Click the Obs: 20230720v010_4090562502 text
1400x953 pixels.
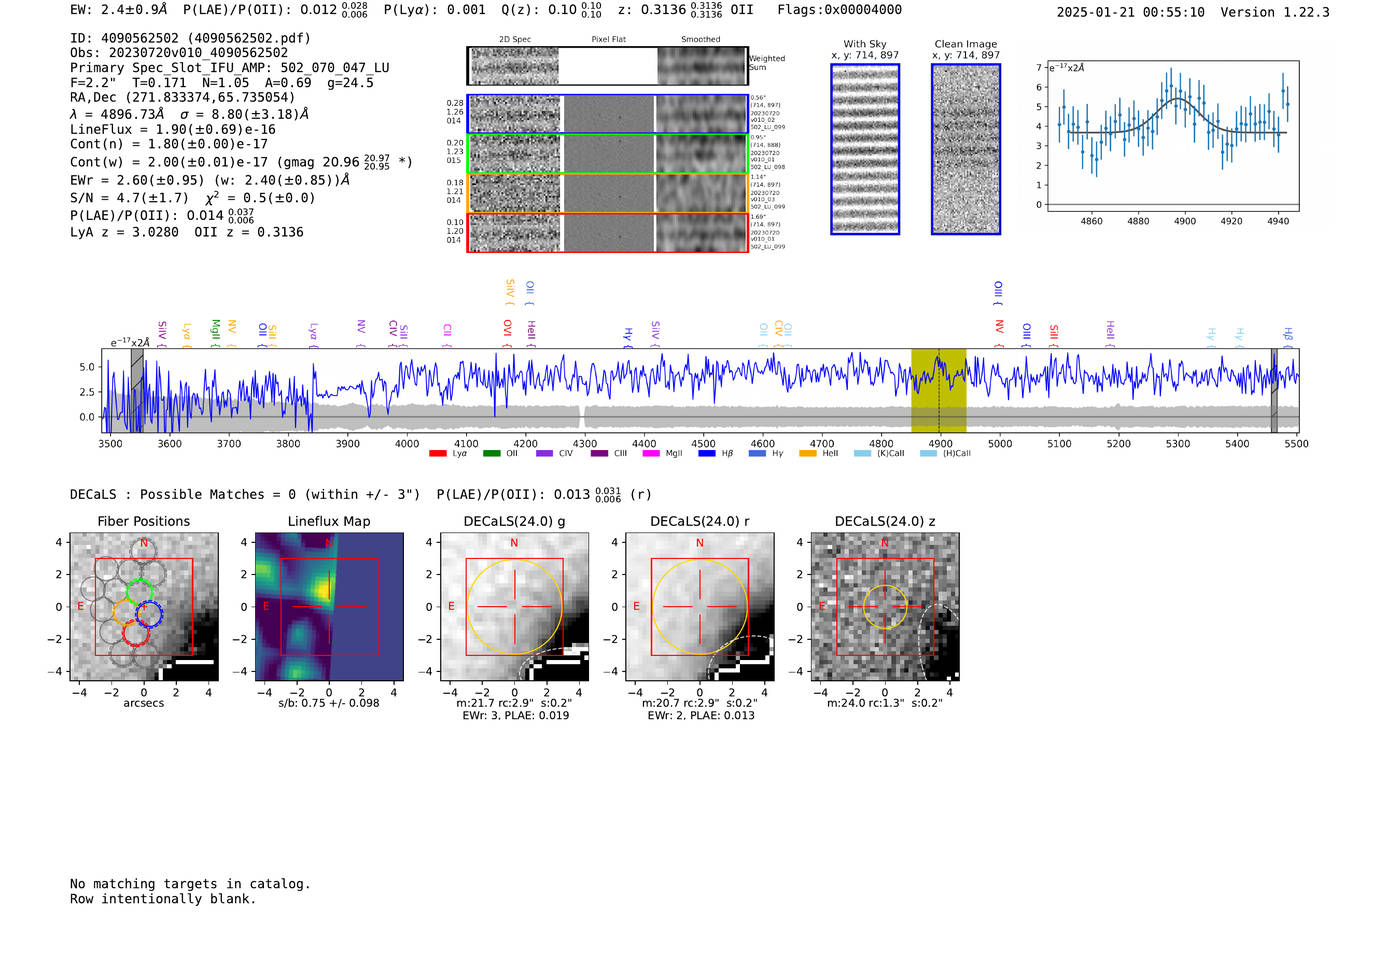(x=179, y=53)
